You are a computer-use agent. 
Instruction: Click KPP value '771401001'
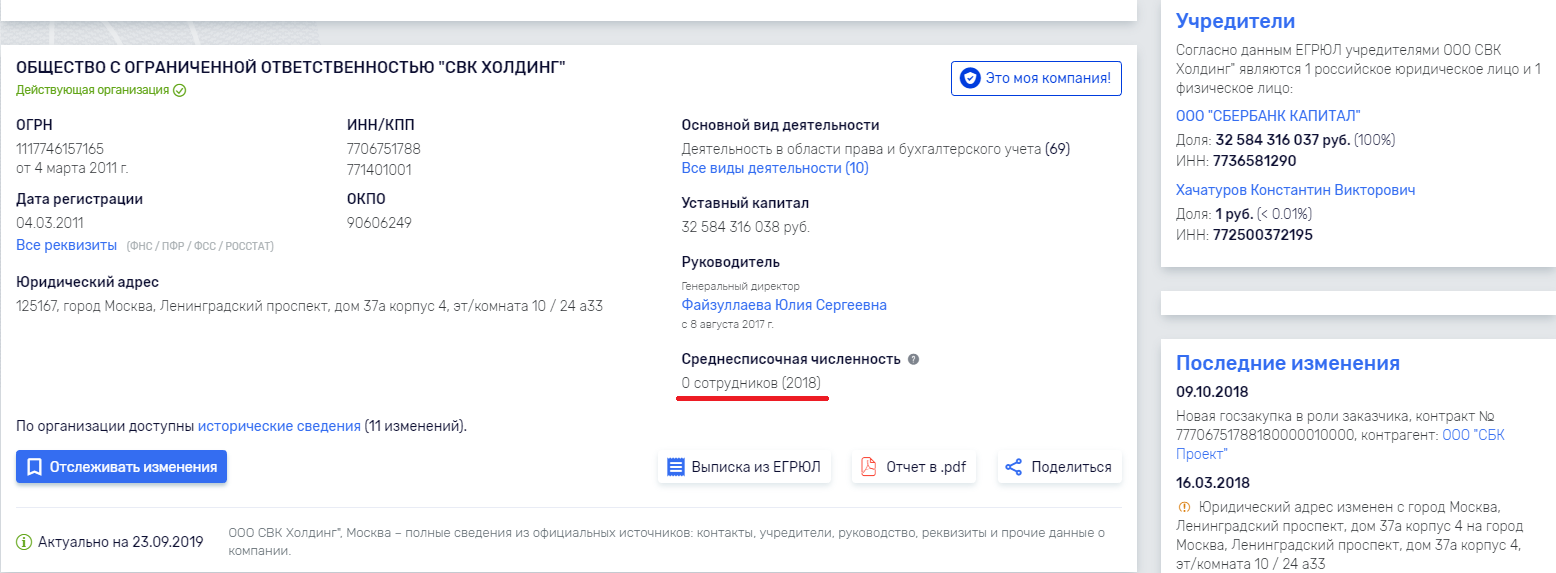(379, 170)
